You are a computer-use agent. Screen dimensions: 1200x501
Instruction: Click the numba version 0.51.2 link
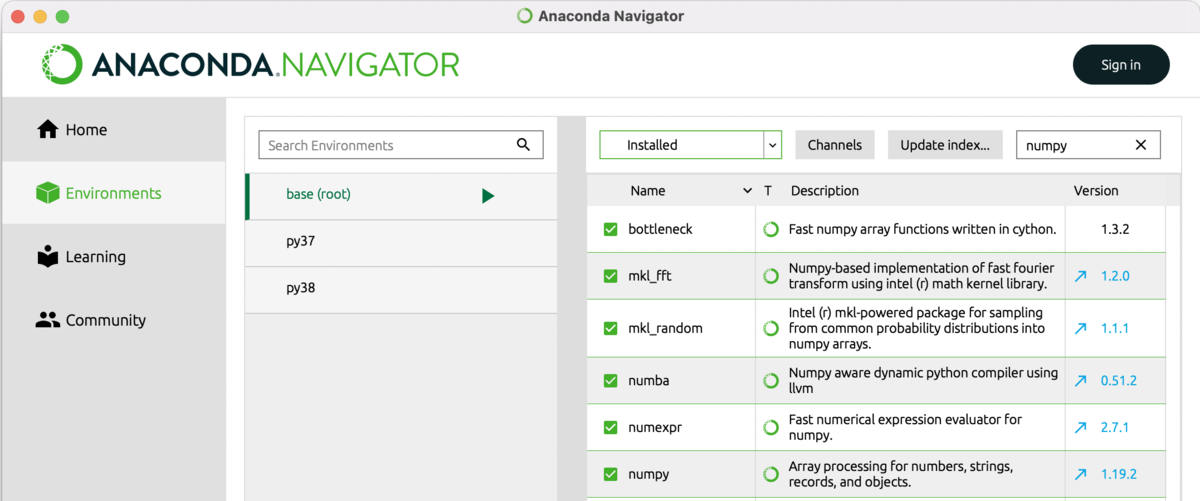pos(1118,381)
